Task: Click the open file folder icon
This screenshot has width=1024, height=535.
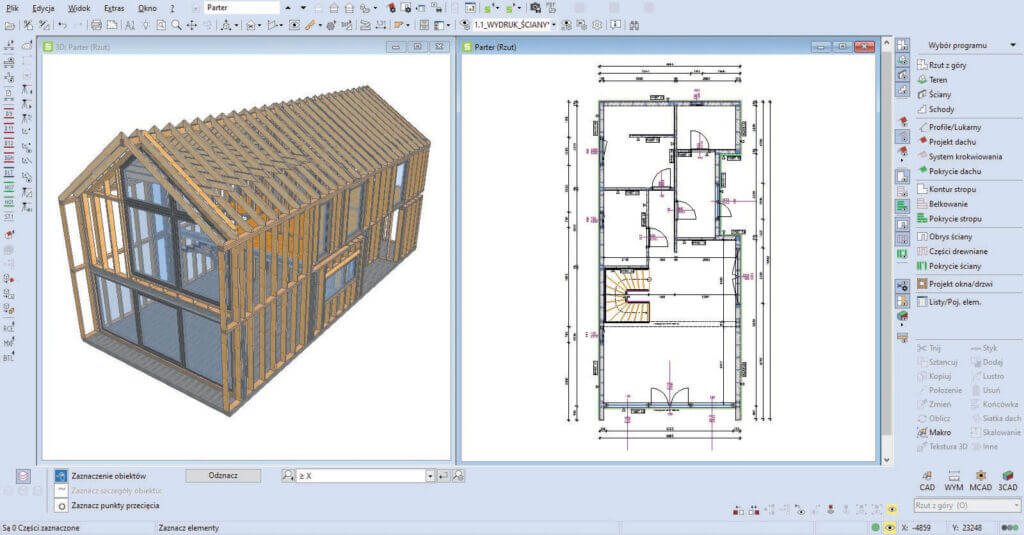Action: pos(9,25)
